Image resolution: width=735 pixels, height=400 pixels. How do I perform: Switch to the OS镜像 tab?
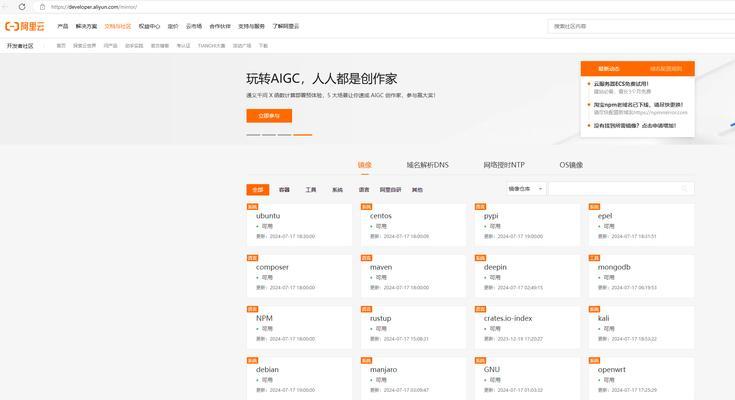[x=571, y=165]
